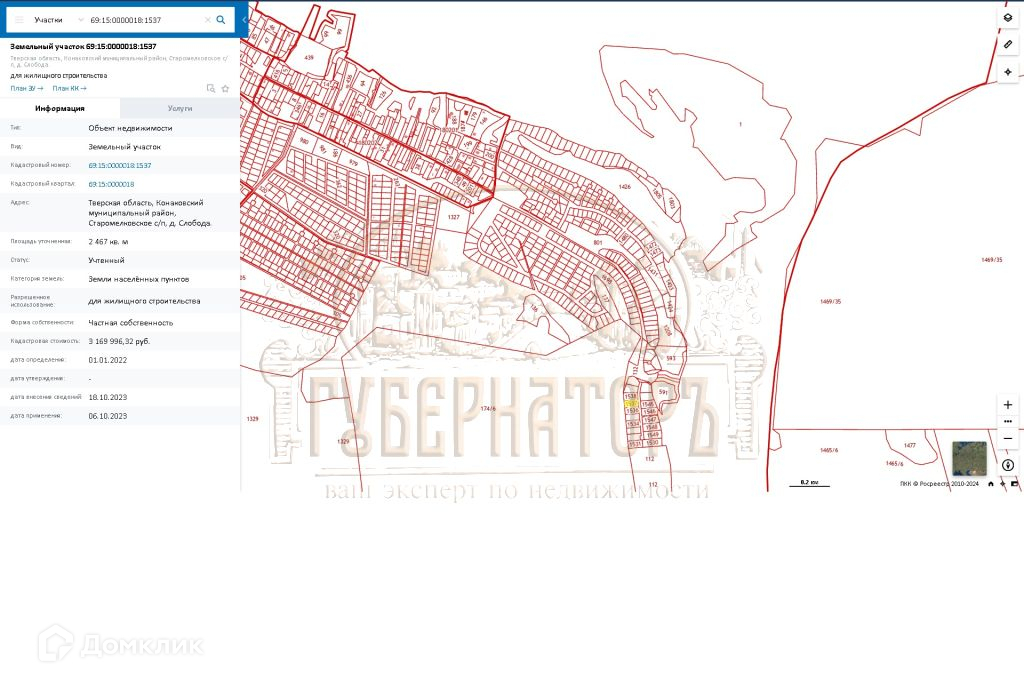The image size is (1024, 688).
Task: Click the highlighted yellow parcel 1537 on map
Action: pos(630,404)
